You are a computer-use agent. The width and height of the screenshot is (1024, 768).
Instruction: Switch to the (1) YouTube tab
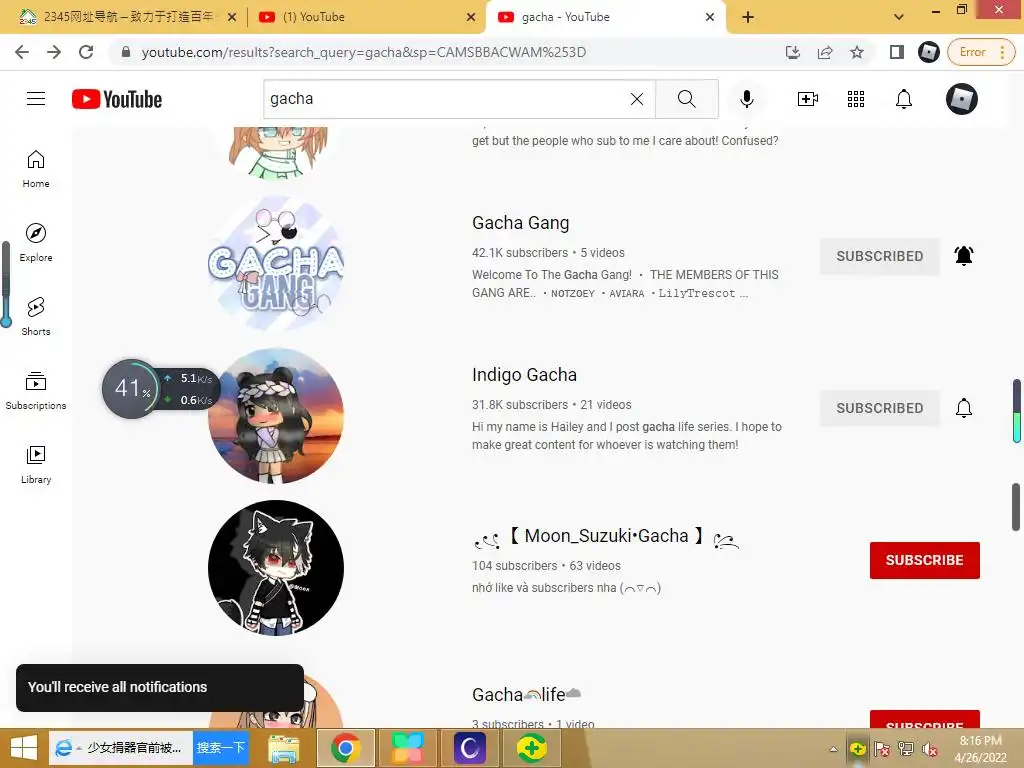tap(366, 17)
